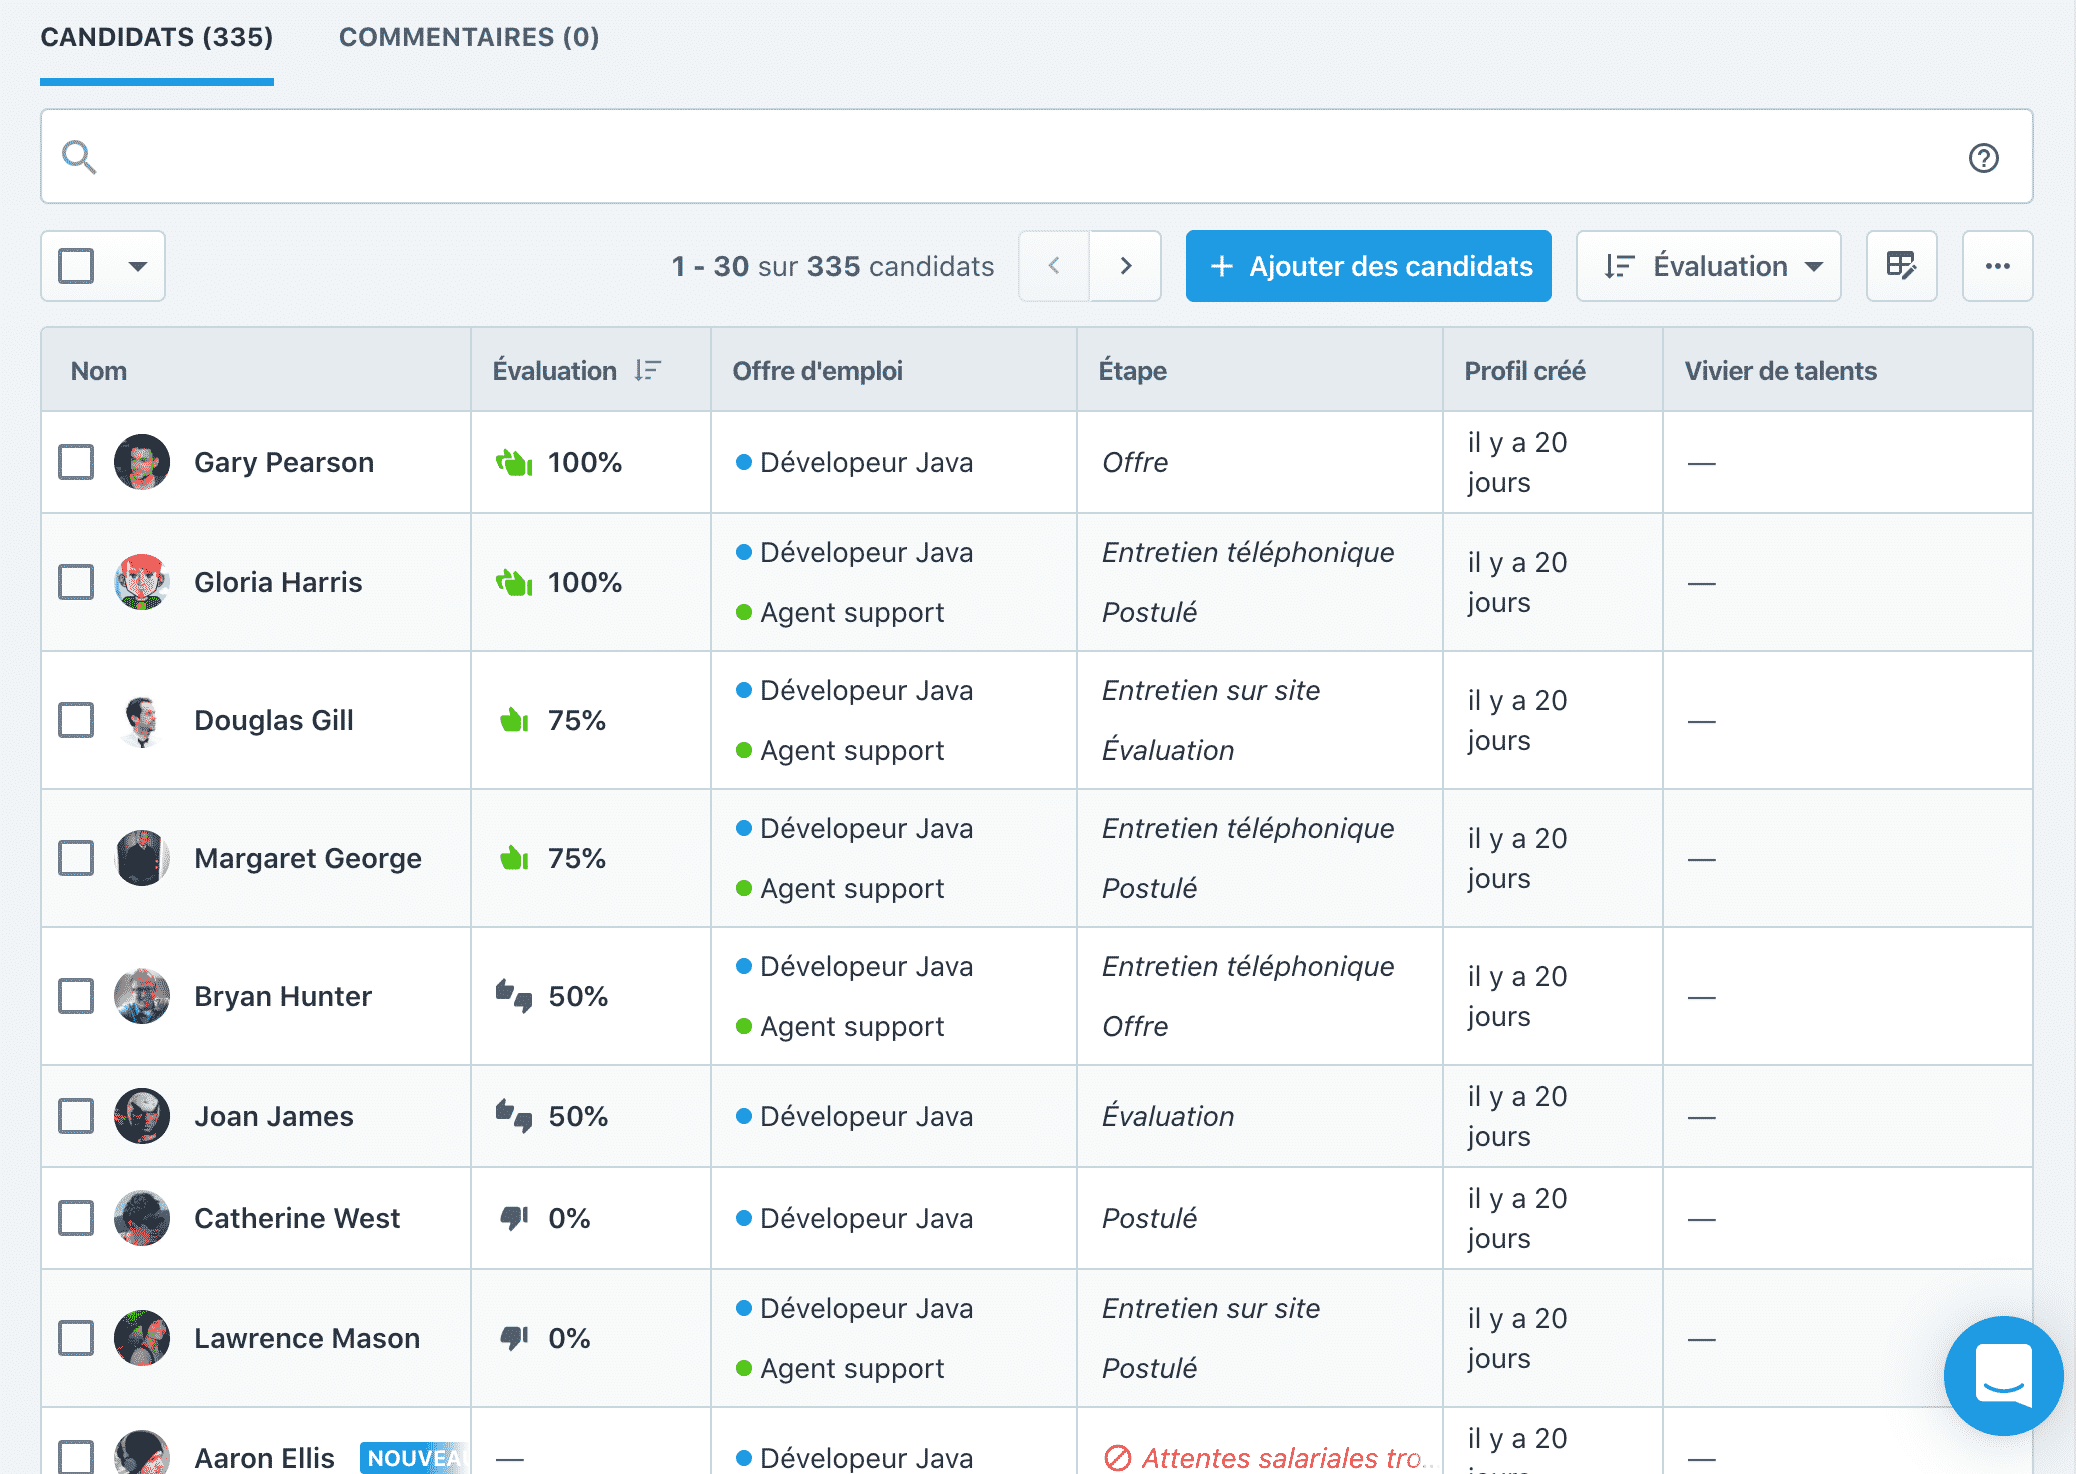
Task: Open Margaret George's candidate profile
Action: click(307, 858)
